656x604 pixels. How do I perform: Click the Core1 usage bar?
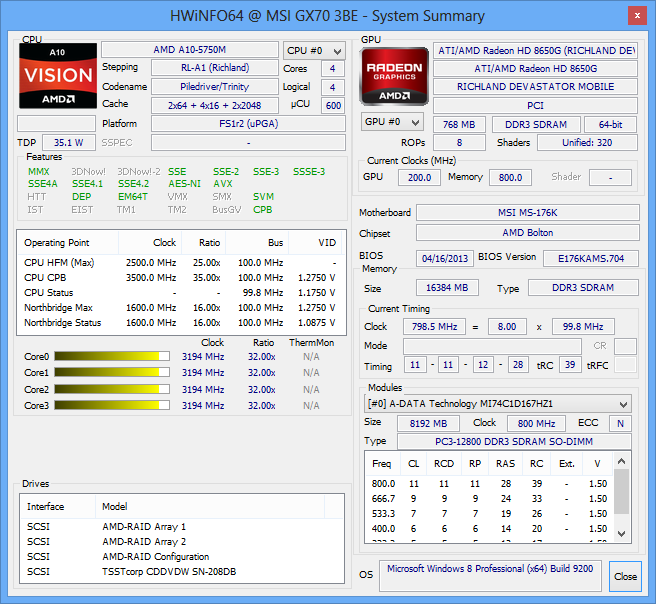click(112, 372)
